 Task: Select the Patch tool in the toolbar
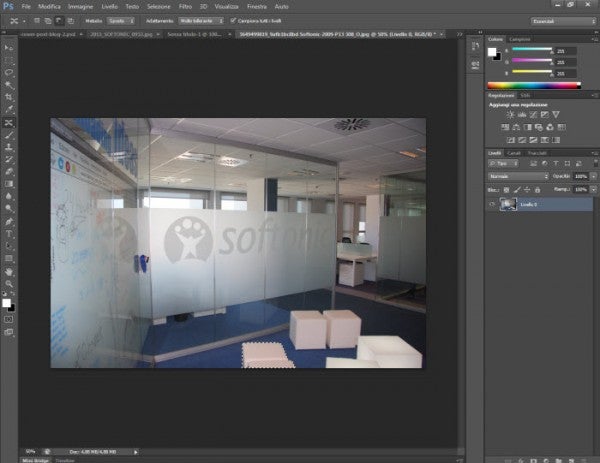pyautogui.click(x=9, y=122)
